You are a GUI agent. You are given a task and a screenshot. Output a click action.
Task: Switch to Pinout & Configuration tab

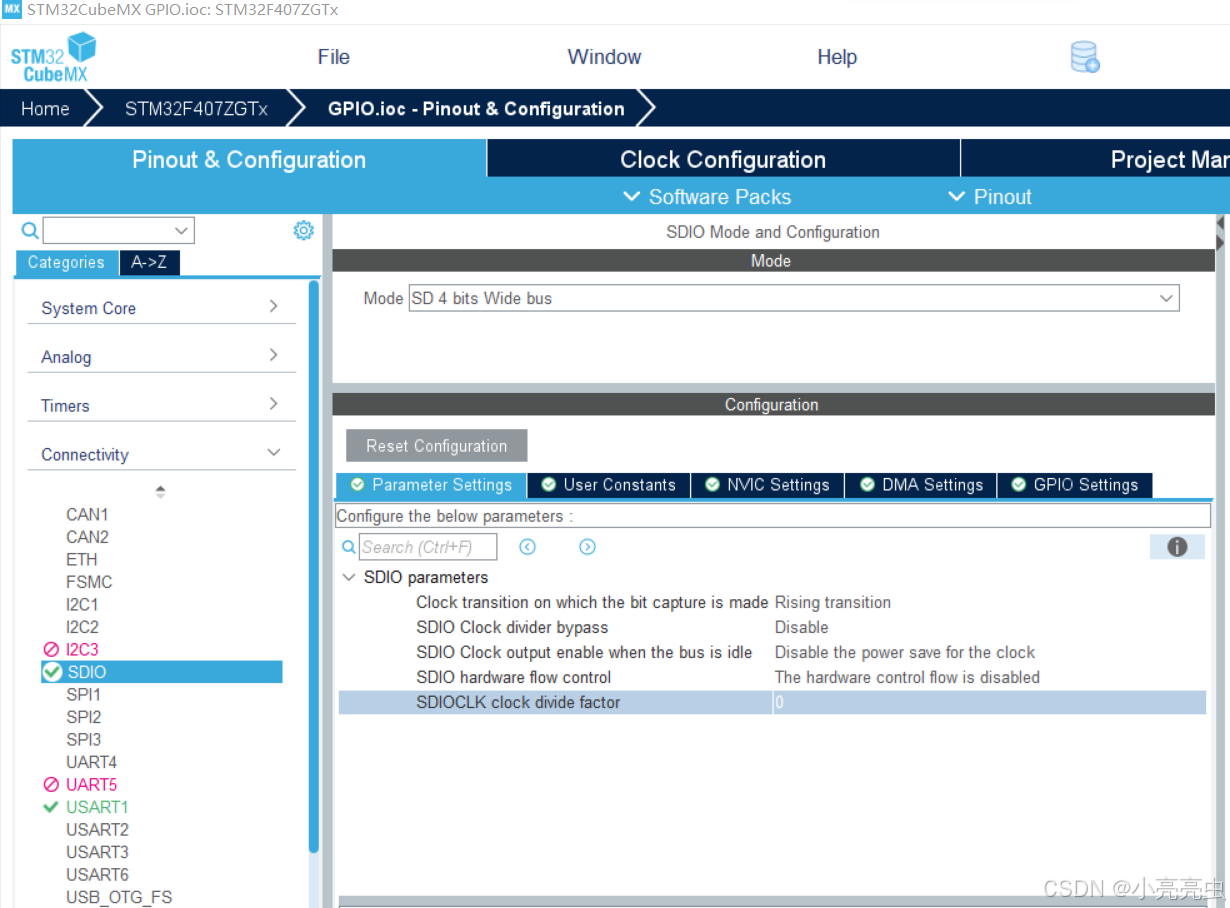coord(249,160)
